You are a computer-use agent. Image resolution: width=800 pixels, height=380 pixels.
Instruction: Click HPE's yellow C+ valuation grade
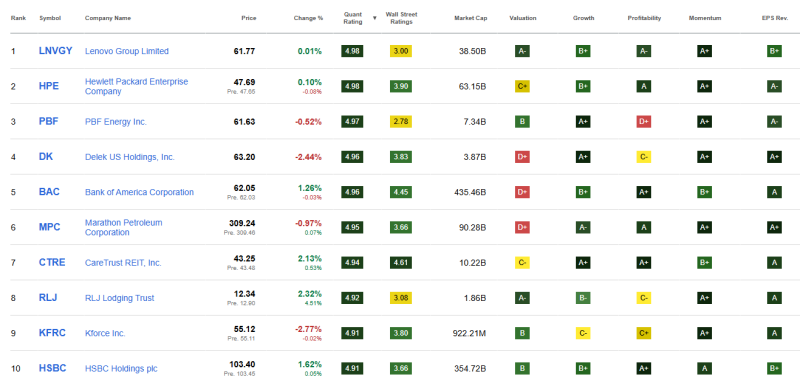click(x=522, y=86)
